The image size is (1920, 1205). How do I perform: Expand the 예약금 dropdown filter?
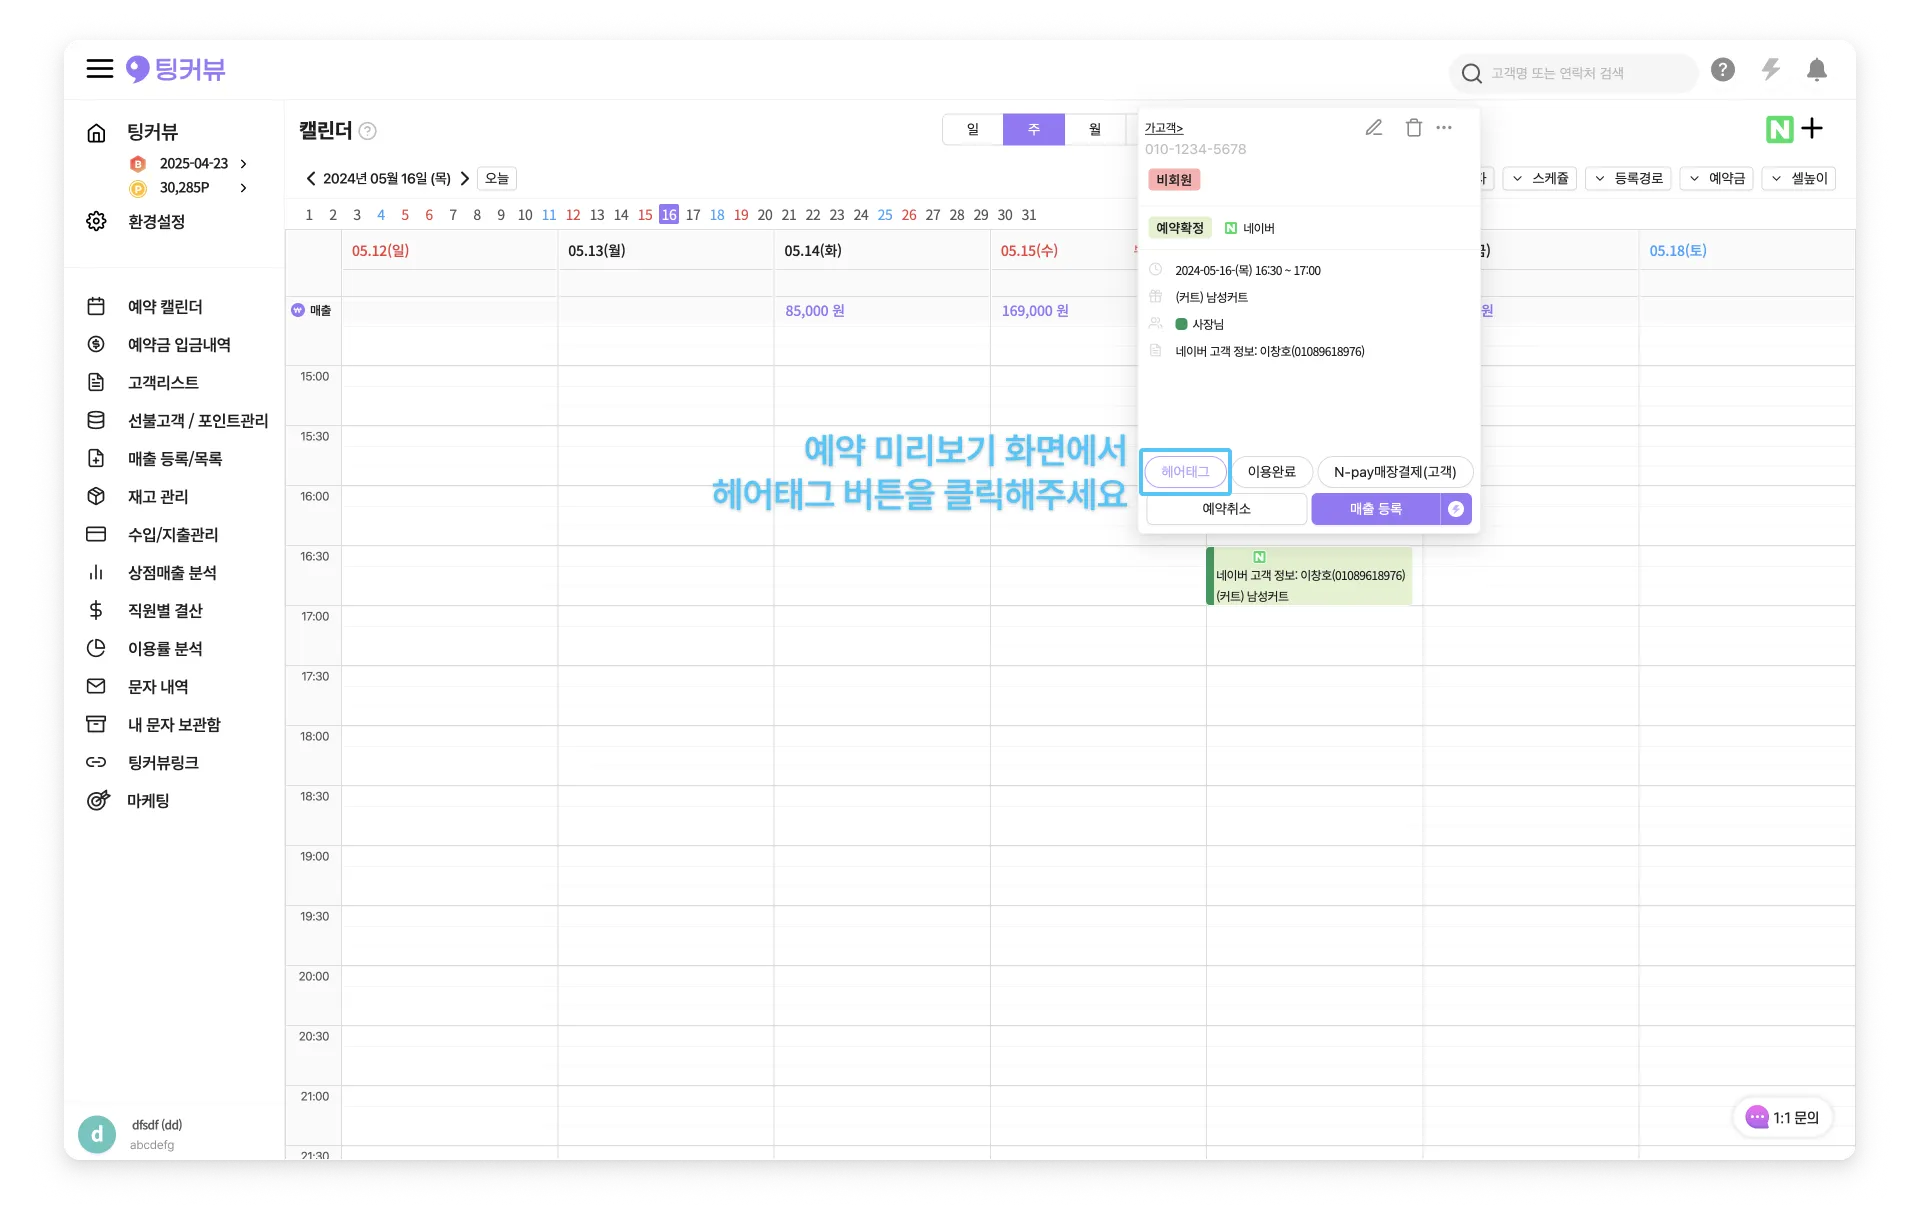(1717, 178)
